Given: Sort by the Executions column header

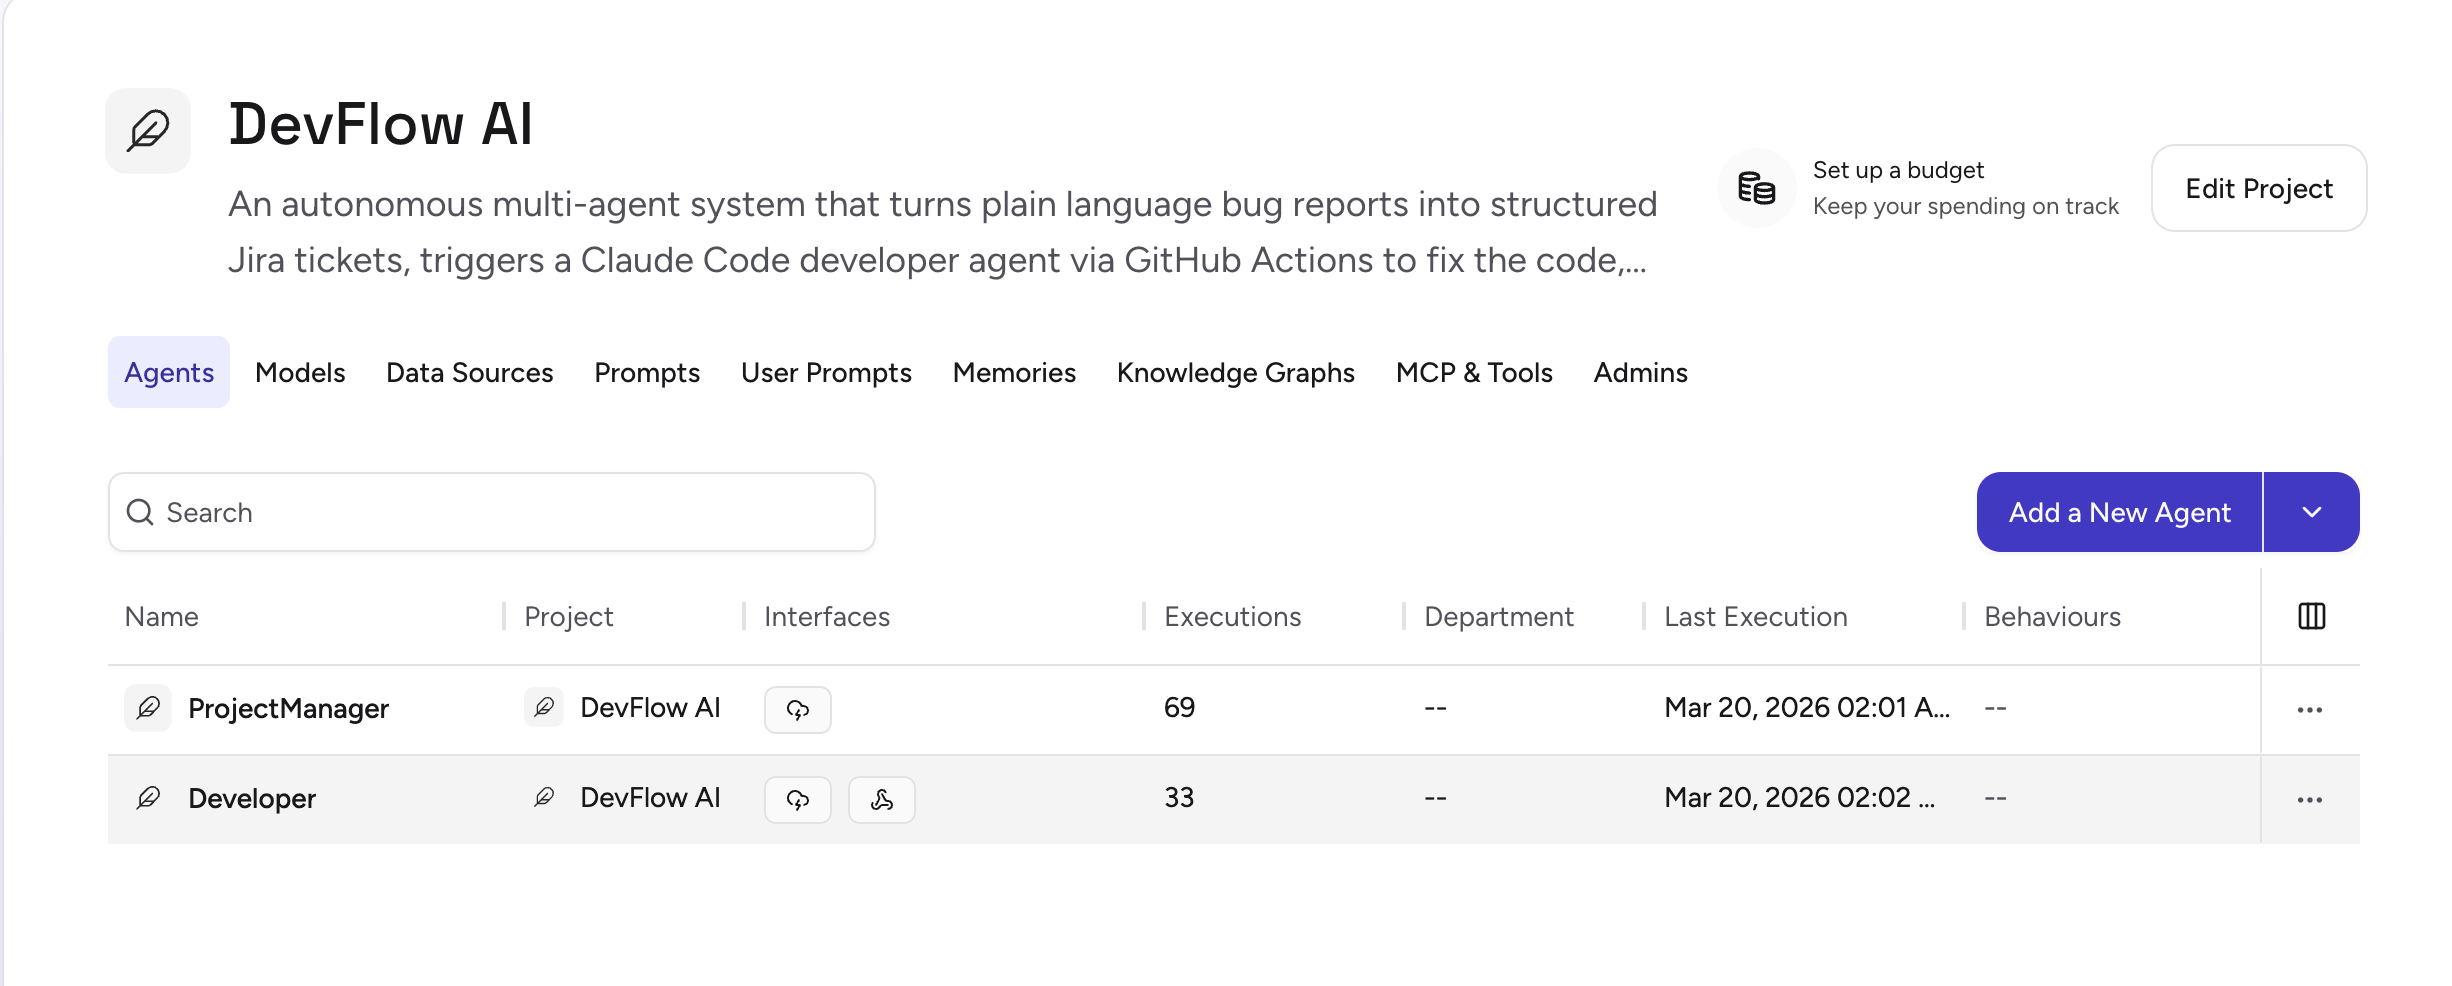Looking at the screenshot, I should pos(1232,616).
